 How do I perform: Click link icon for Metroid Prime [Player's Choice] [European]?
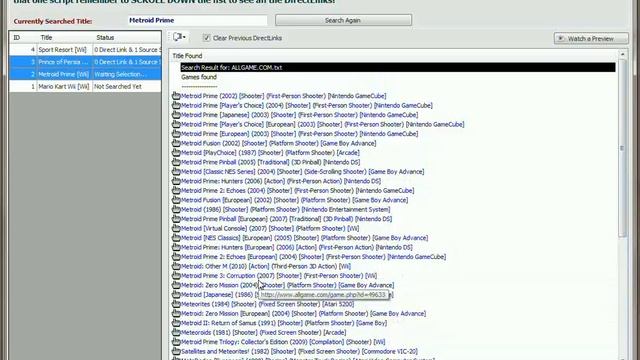coord(176,124)
